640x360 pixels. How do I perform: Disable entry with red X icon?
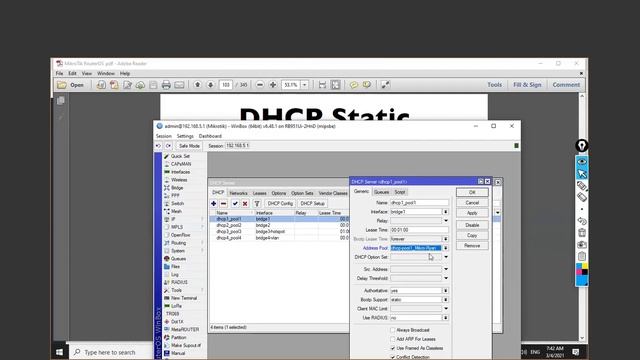click(245, 203)
